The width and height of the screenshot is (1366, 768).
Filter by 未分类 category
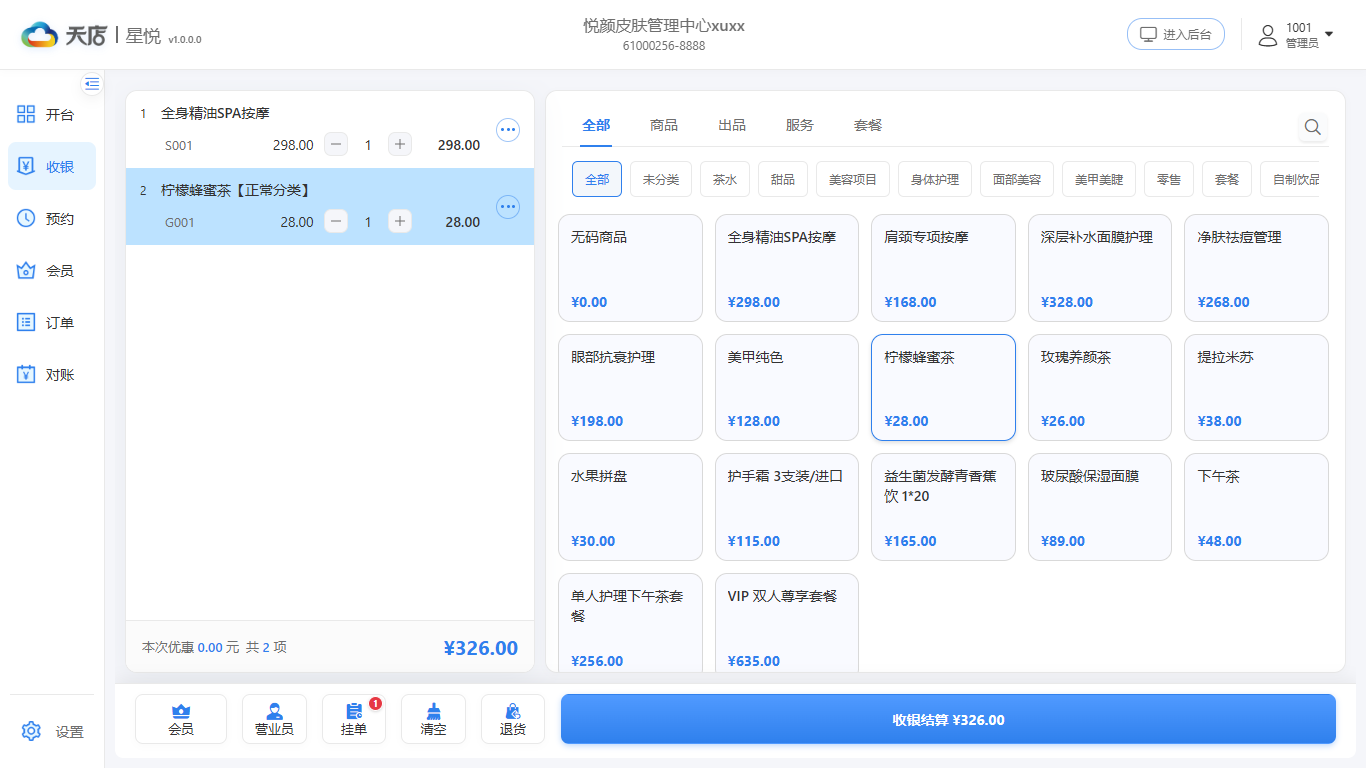[661, 180]
